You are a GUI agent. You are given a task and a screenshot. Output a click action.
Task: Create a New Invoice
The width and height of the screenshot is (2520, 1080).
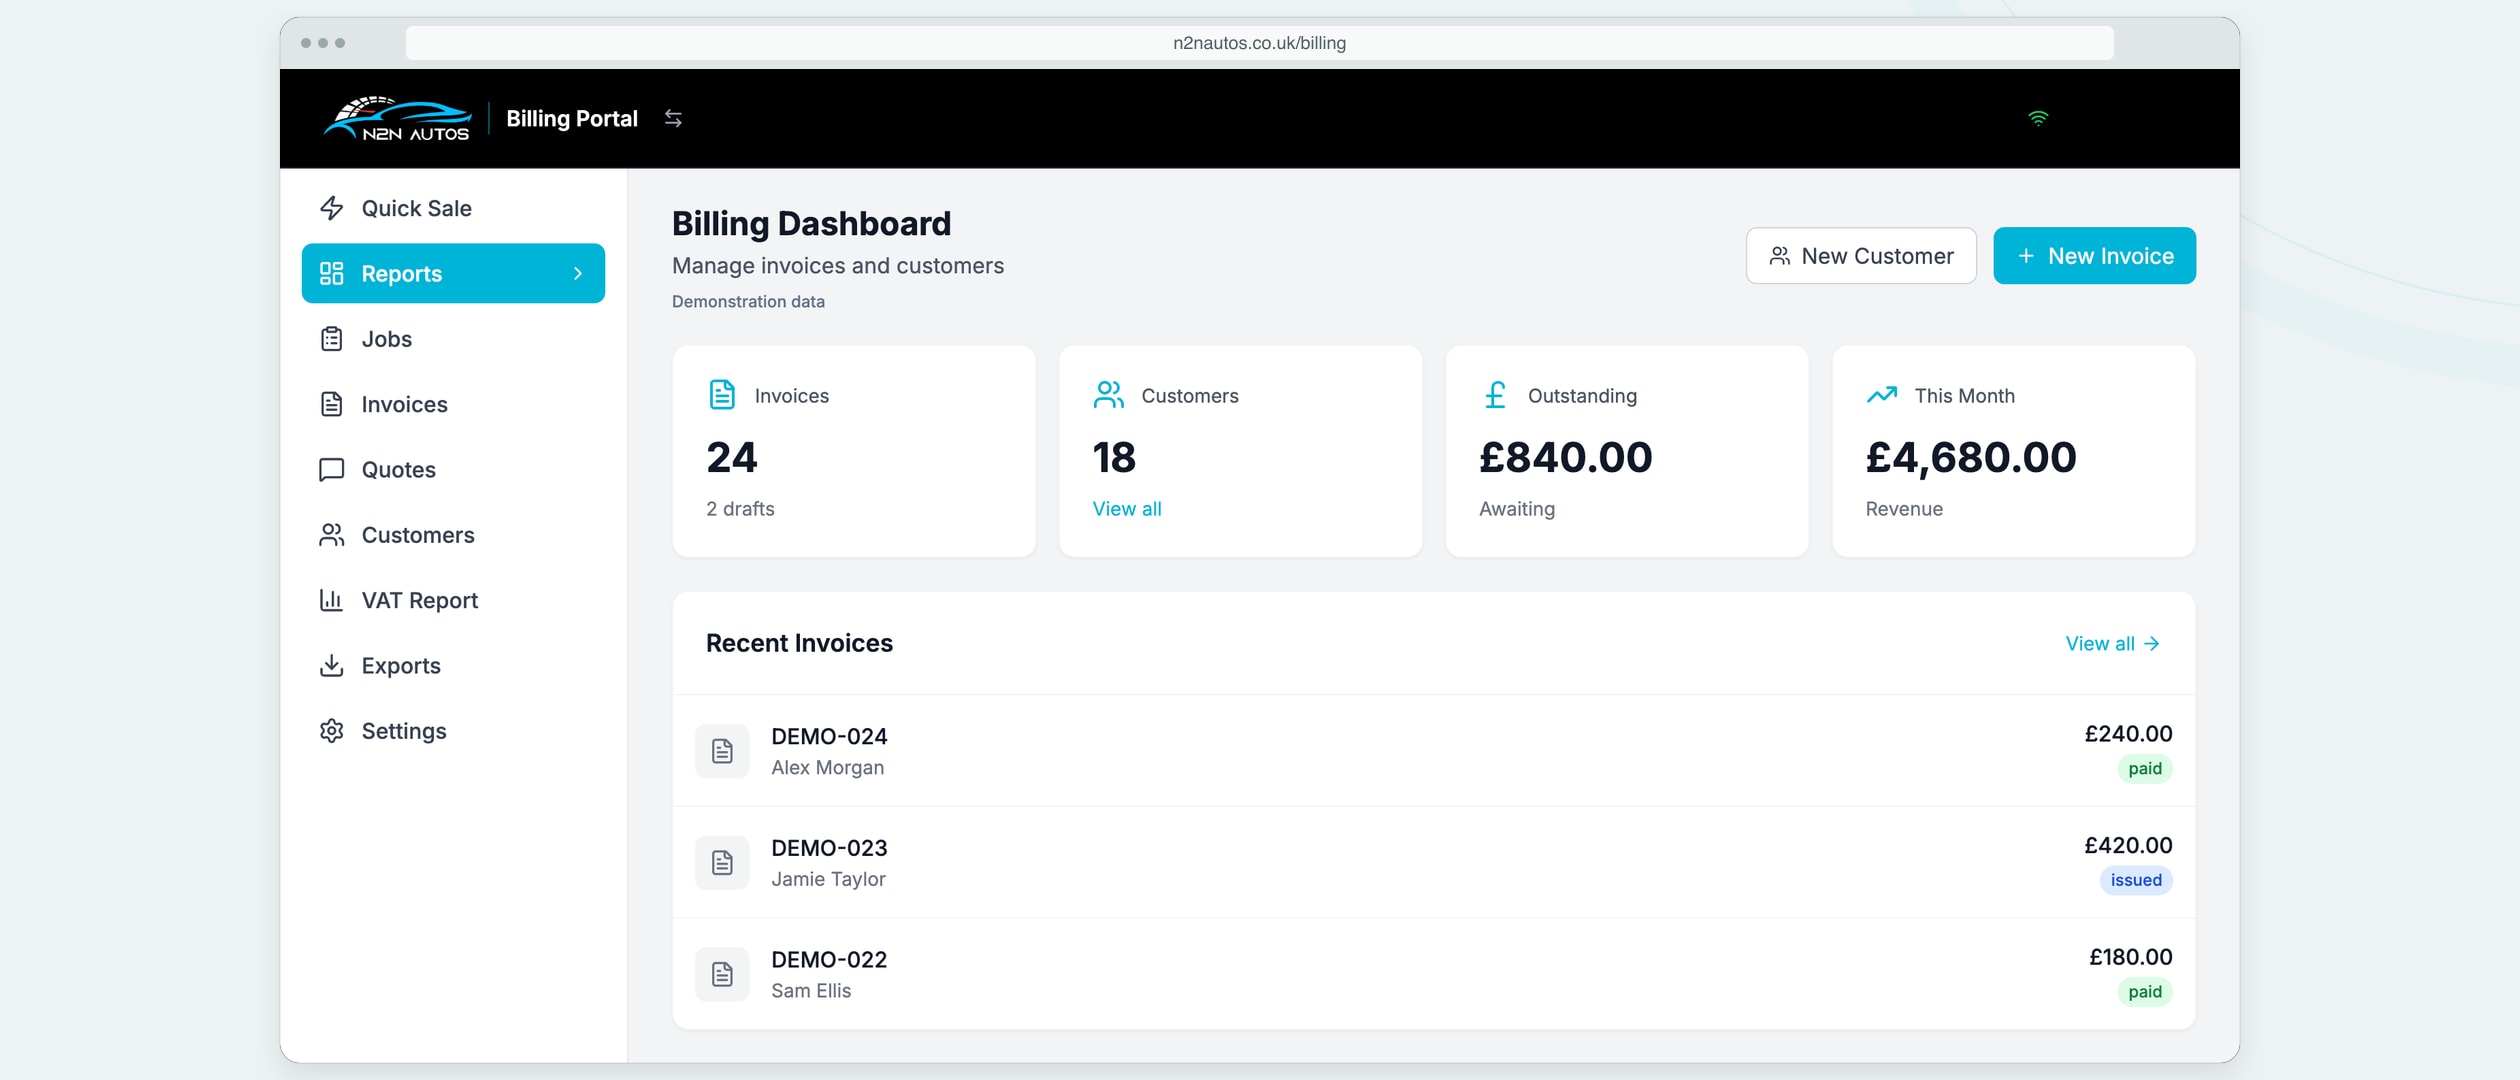coord(2094,256)
